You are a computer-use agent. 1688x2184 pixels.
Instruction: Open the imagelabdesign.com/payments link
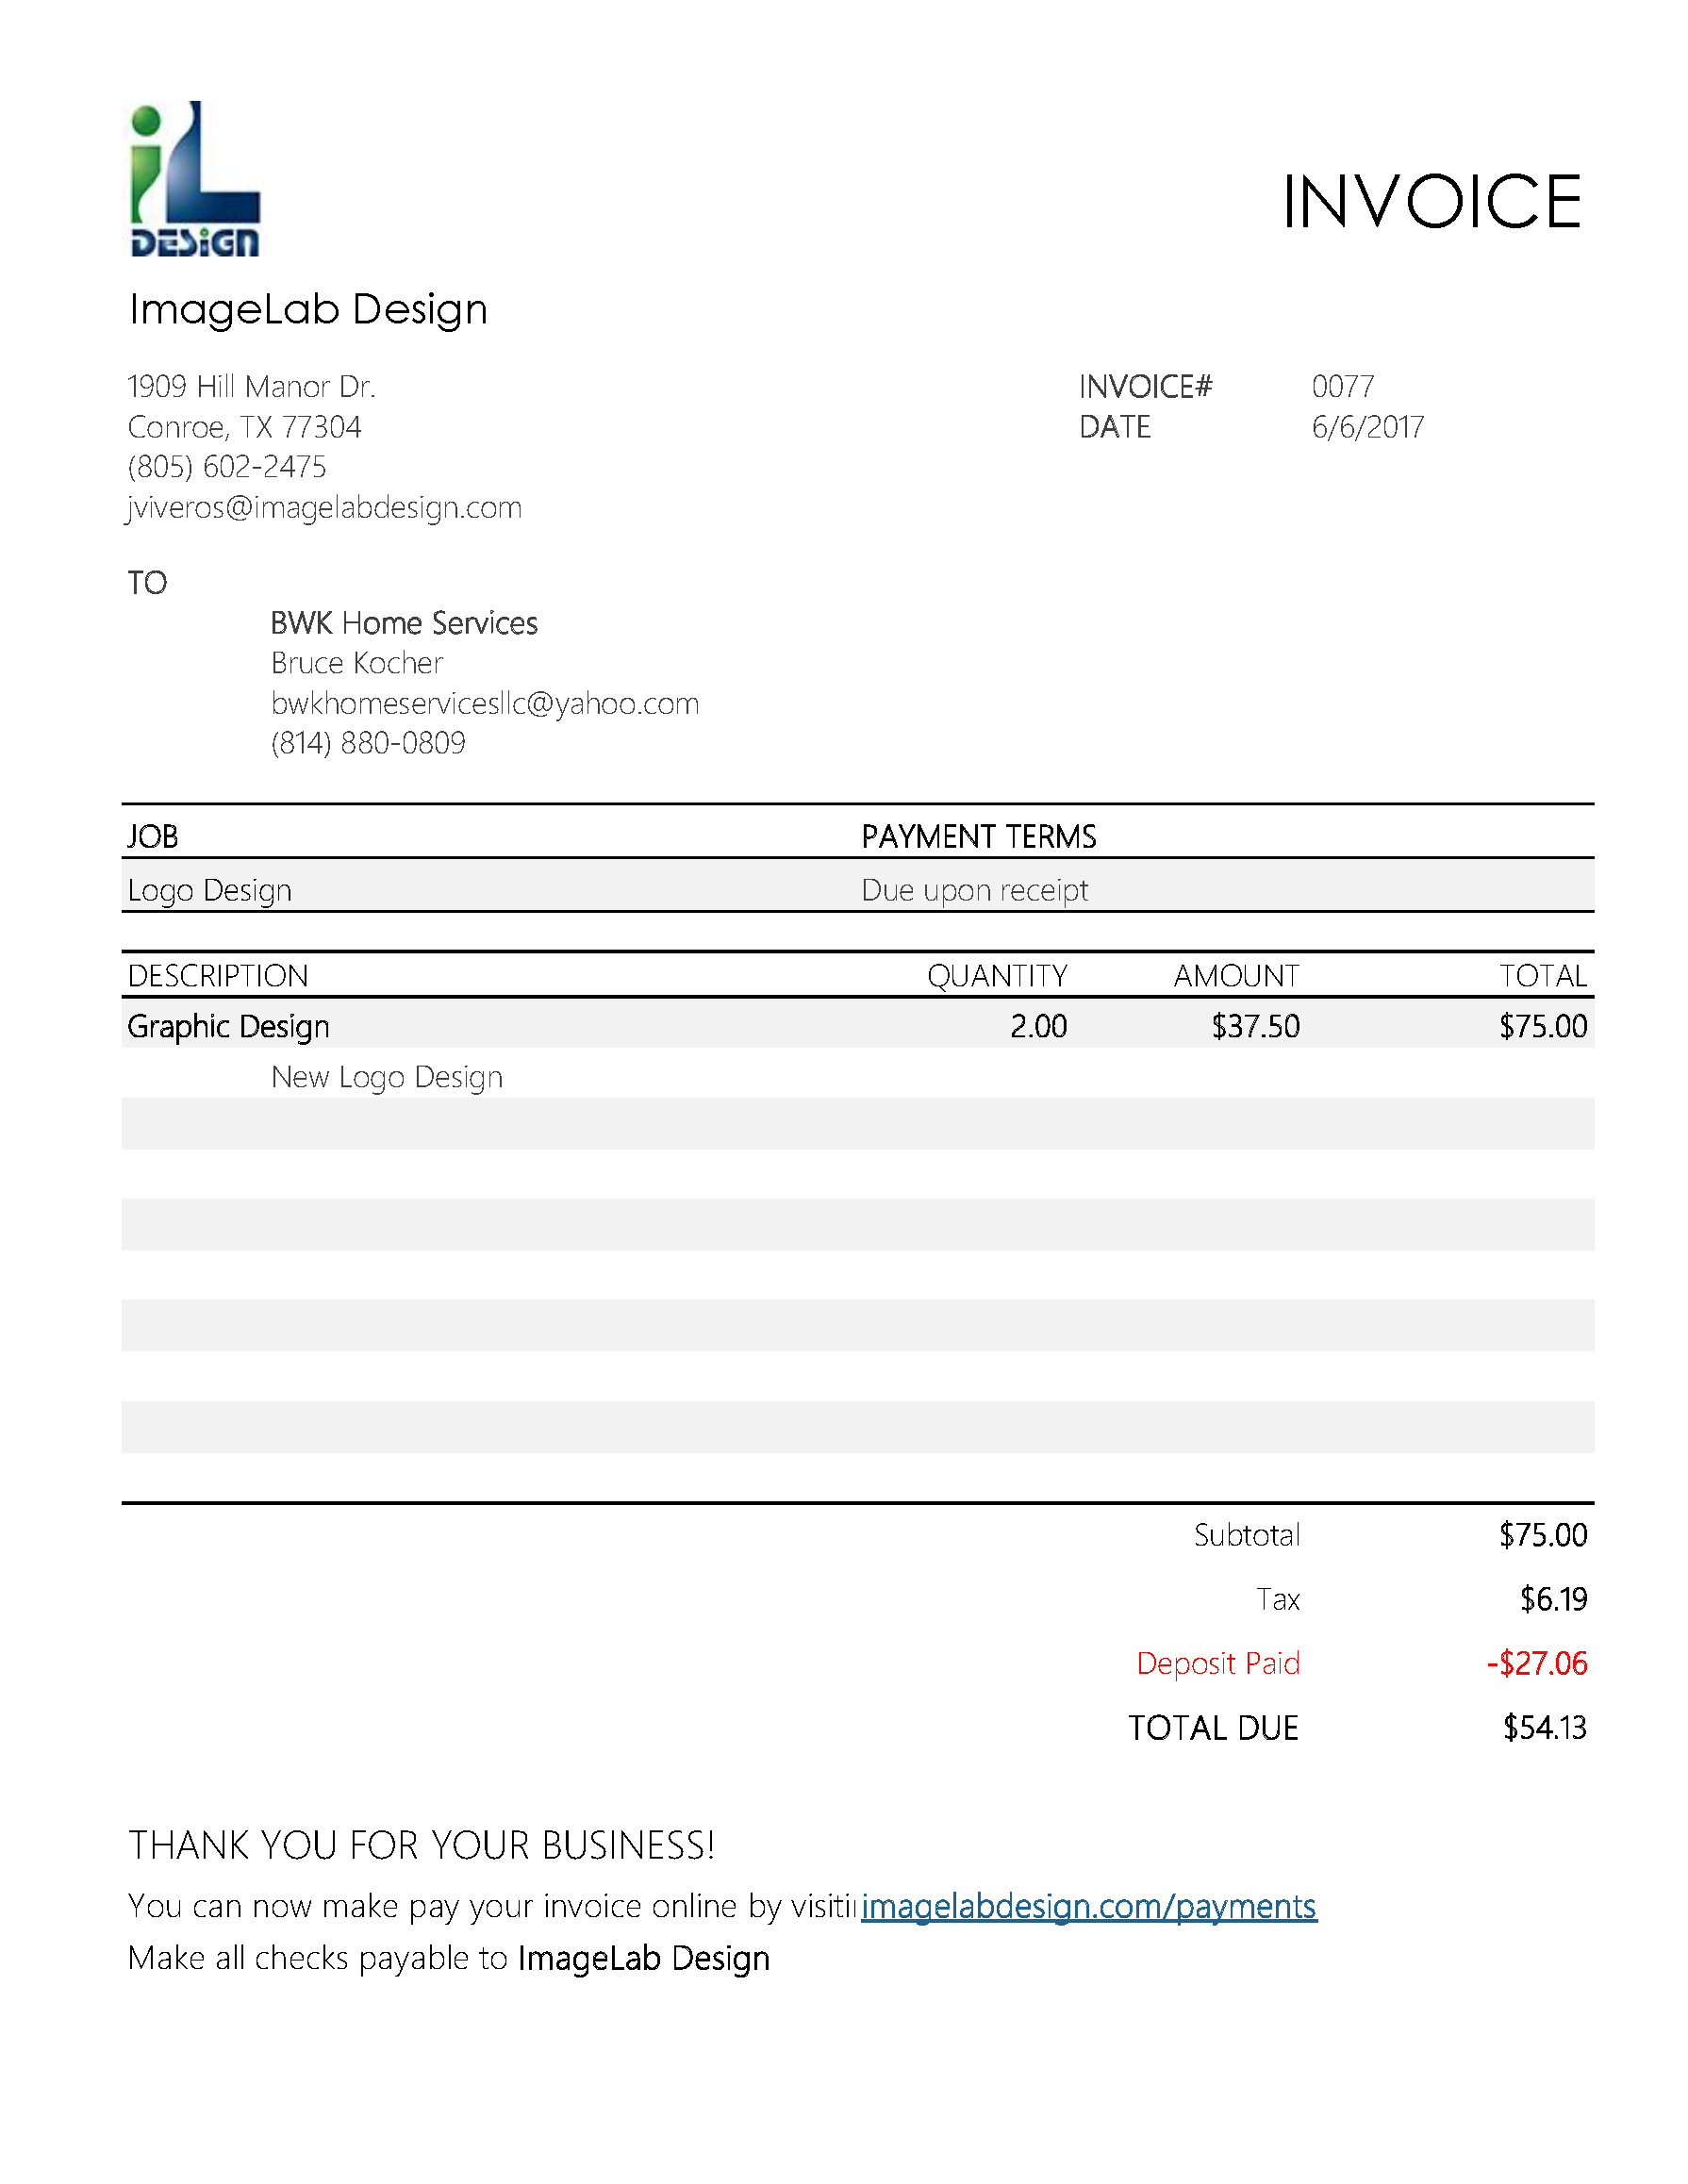coord(1088,1906)
